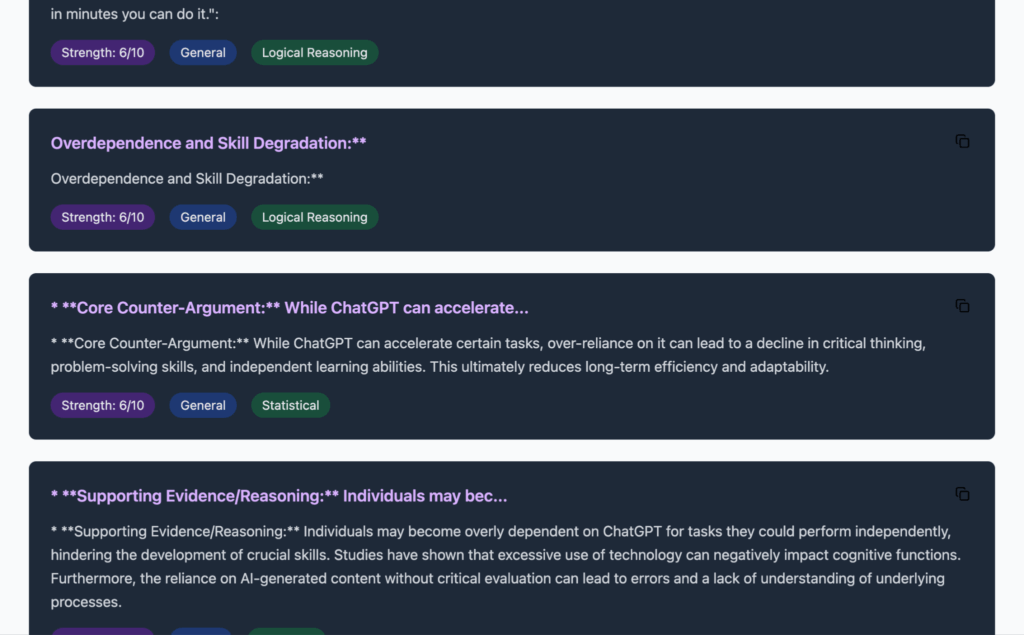Click Strength: 6/10 badge in Overdependence card

103,217
